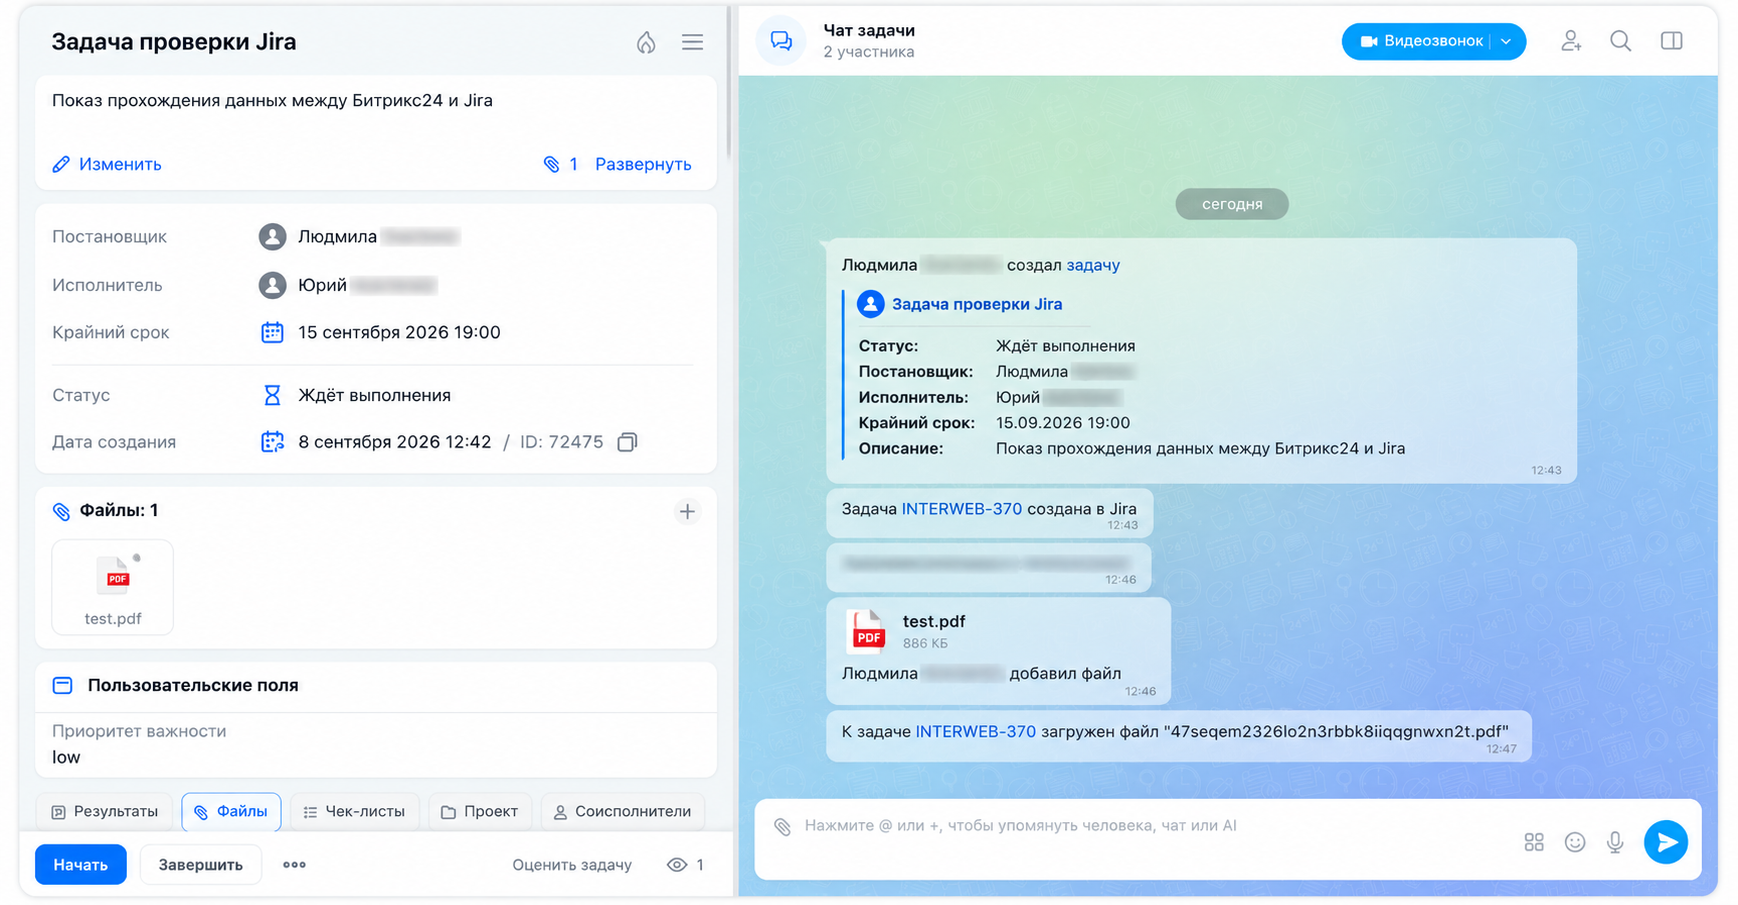This screenshot has width=1738, height=905.
Task: Click Ждёт выполнения status value
Action: 374,395
